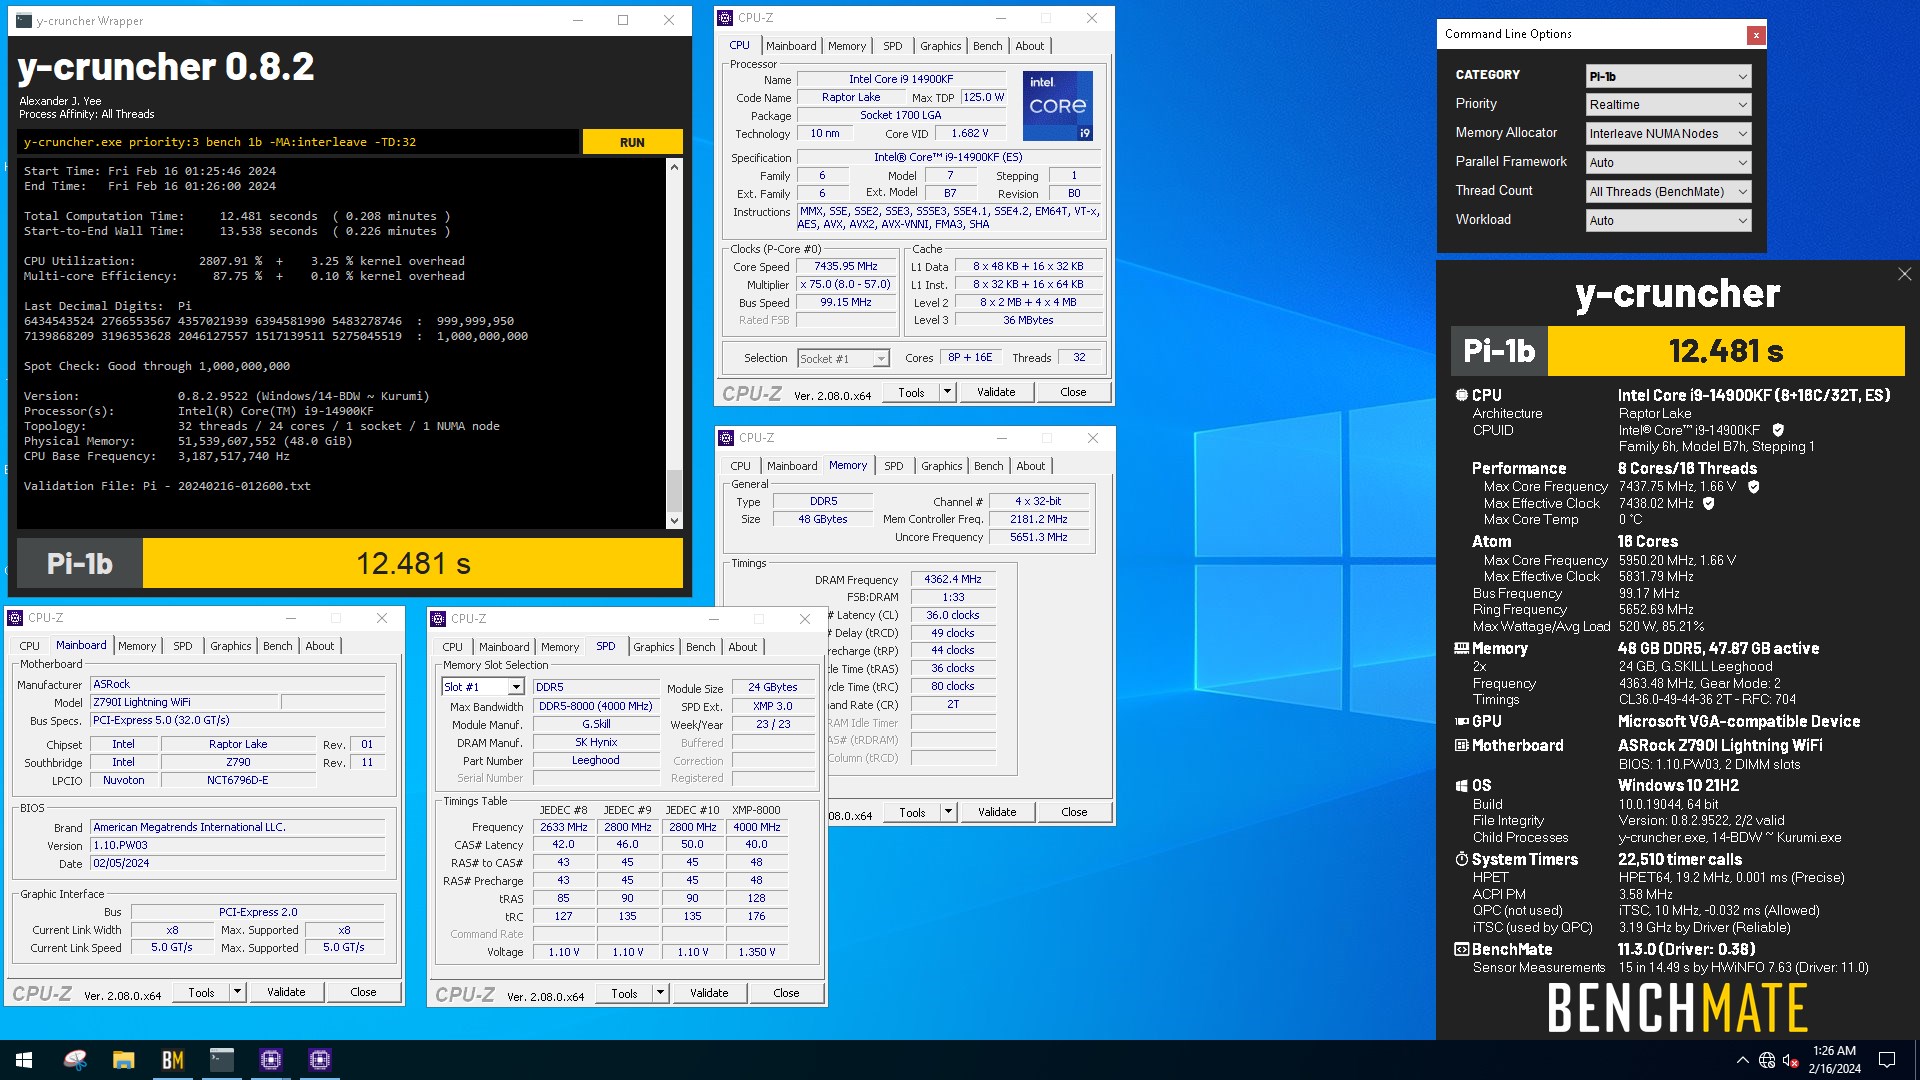Click the Z790I Lightning WiFi model field
Image resolution: width=1920 pixels, height=1080 pixels.
click(184, 702)
